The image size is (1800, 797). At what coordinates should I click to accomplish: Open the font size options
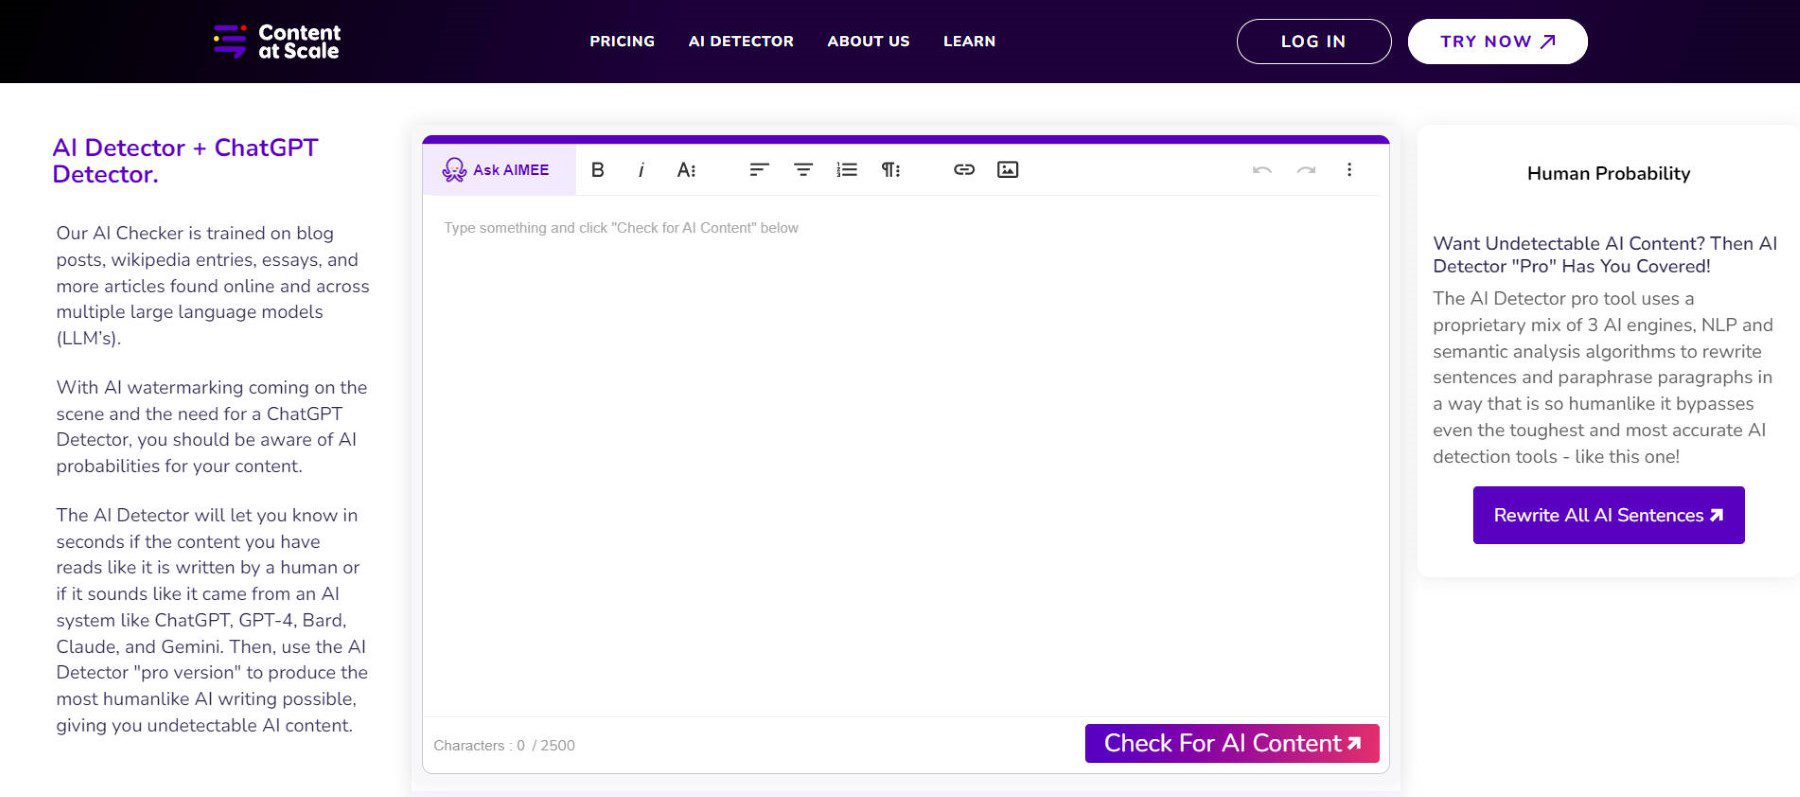[x=686, y=170]
